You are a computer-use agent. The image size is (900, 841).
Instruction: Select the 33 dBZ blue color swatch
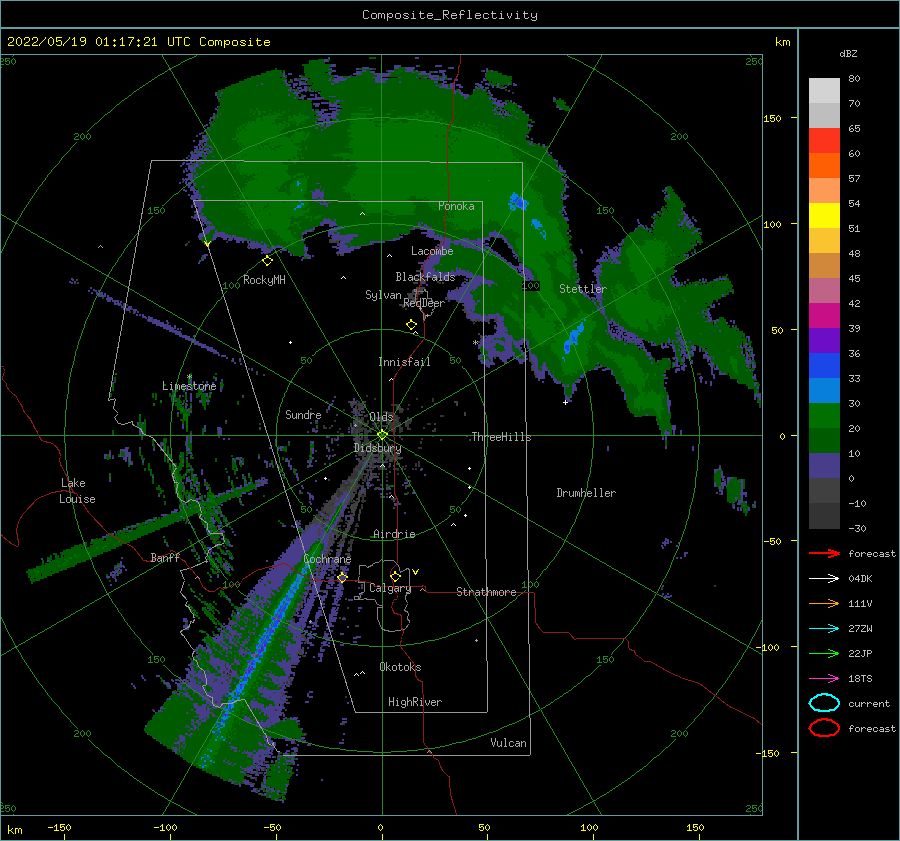(x=824, y=365)
